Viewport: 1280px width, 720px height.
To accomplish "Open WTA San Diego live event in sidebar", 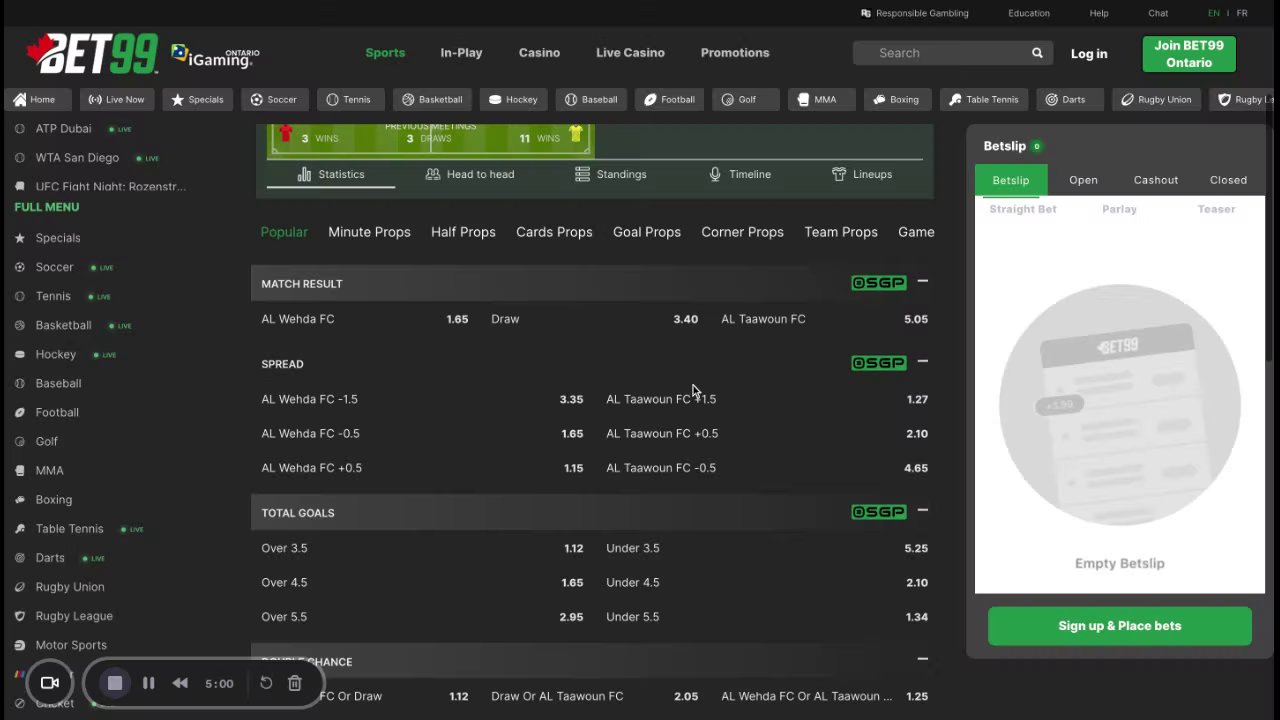I will [77, 158].
